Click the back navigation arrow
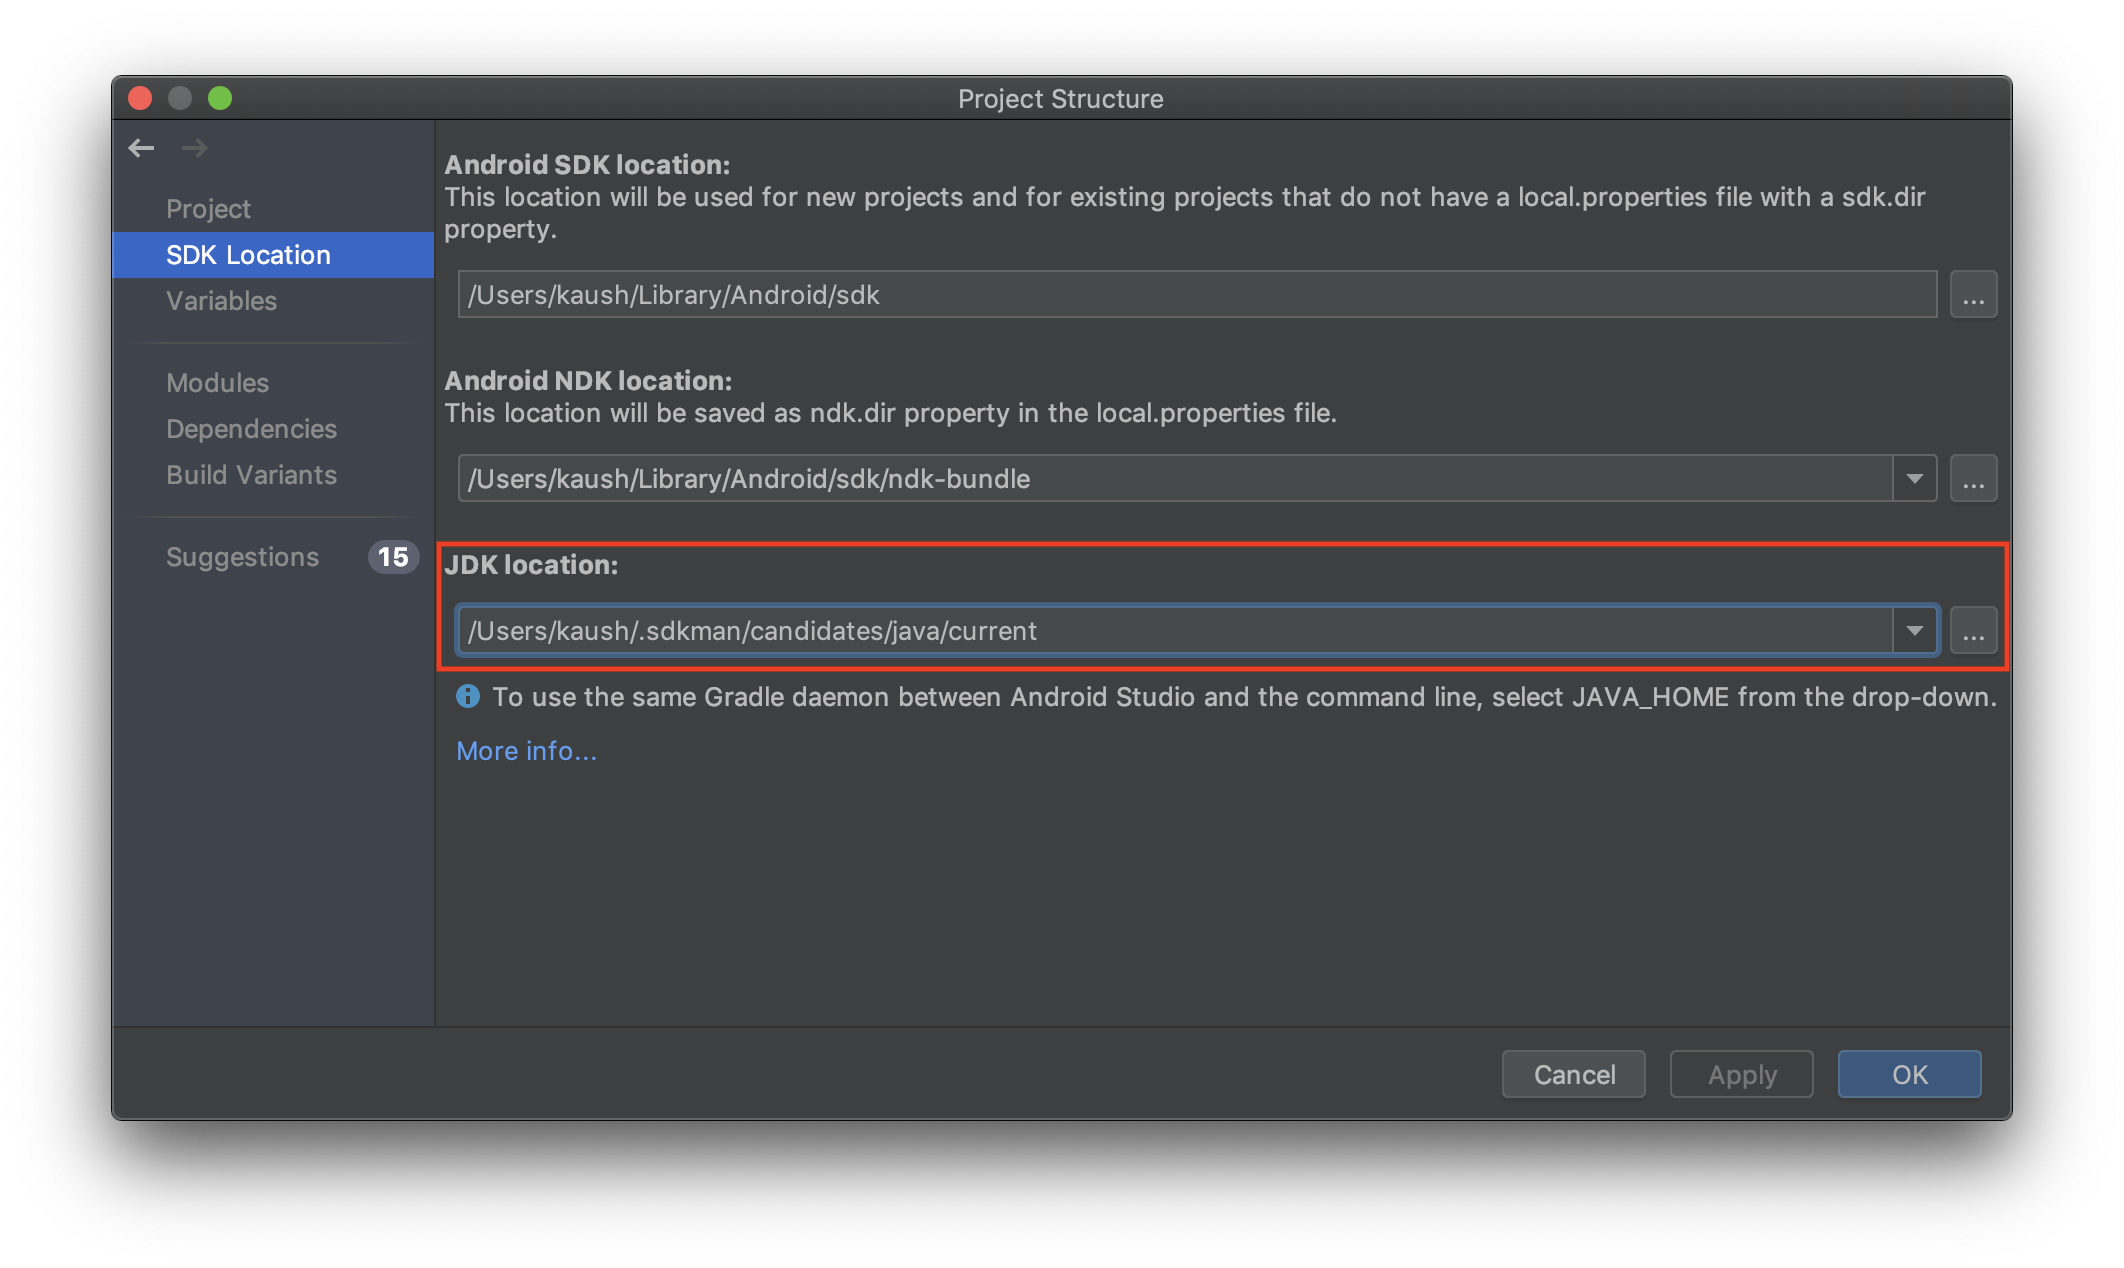Image resolution: width=2124 pixels, height=1268 pixels. 141,147
